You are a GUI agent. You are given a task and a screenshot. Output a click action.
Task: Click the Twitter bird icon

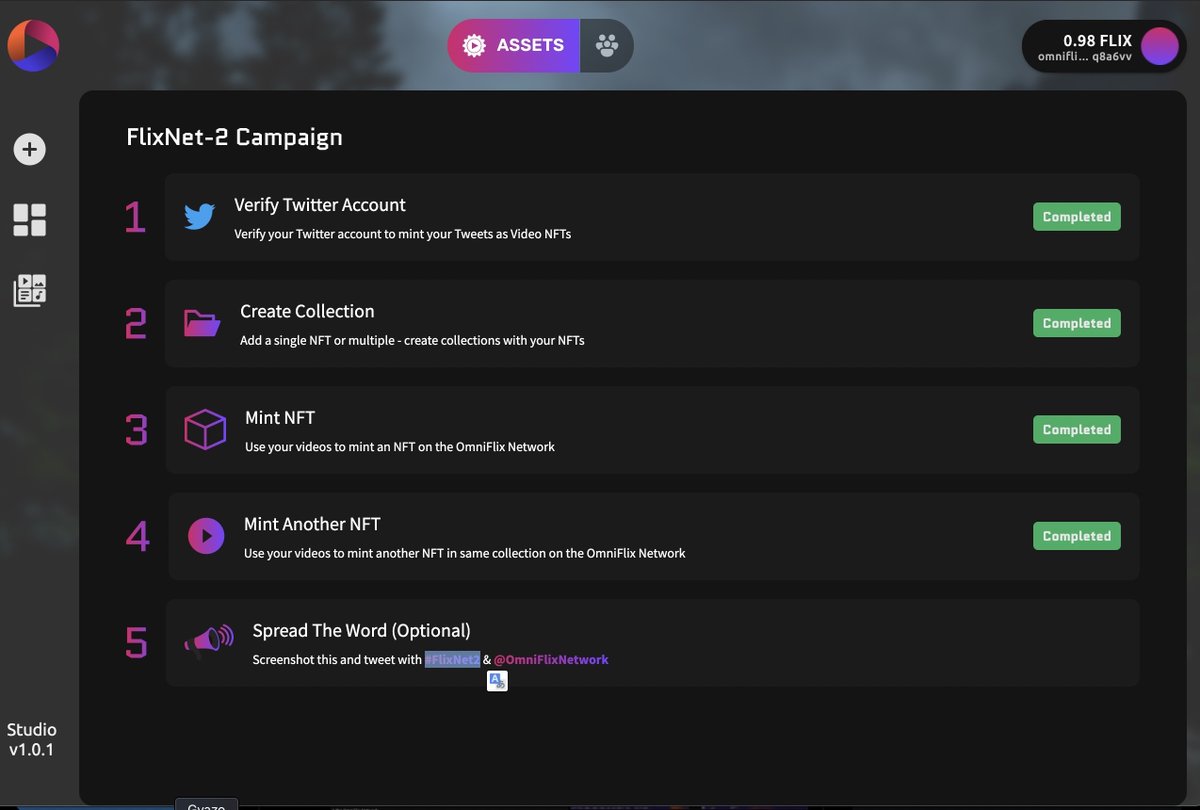(x=199, y=217)
